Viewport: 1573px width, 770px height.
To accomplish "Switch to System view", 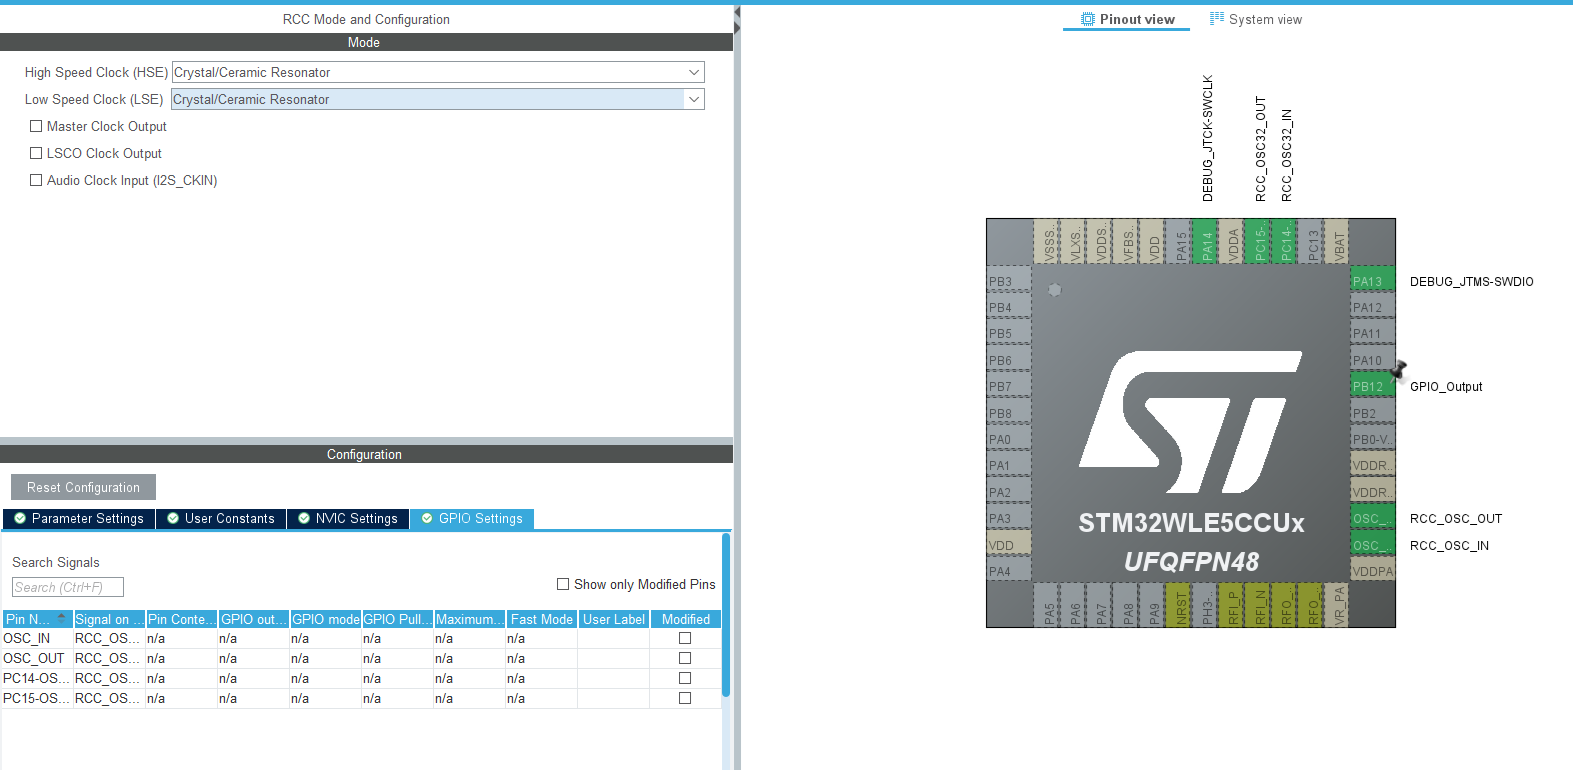I will pyautogui.click(x=1256, y=19).
